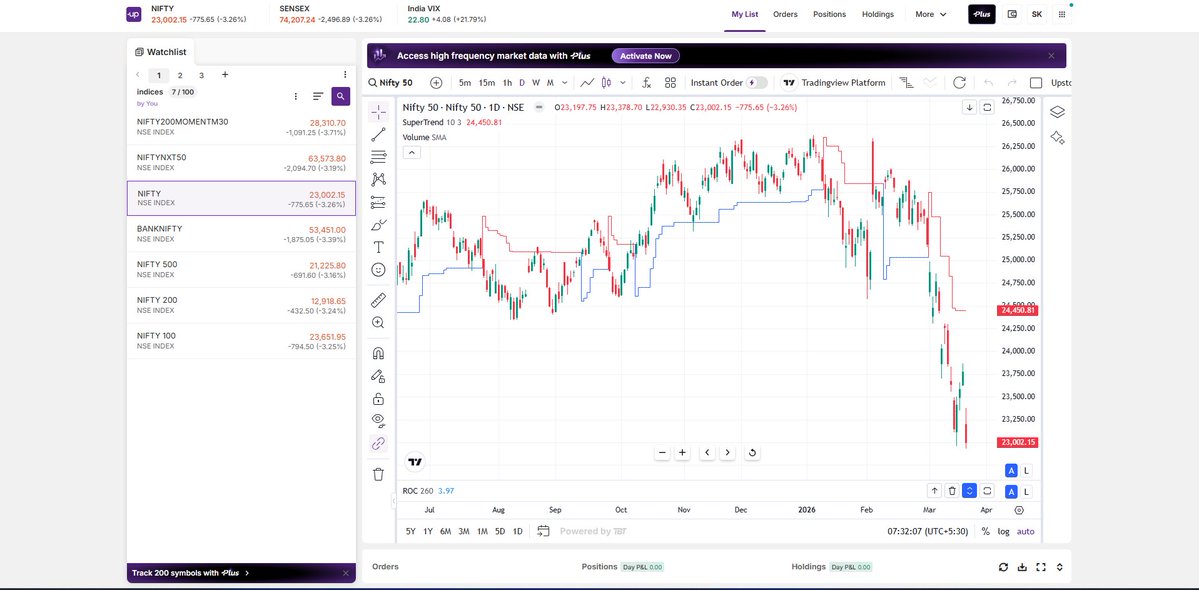The width and height of the screenshot is (1199, 590).
Task: Add a new watchlist with plus
Action: pos(225,75)
